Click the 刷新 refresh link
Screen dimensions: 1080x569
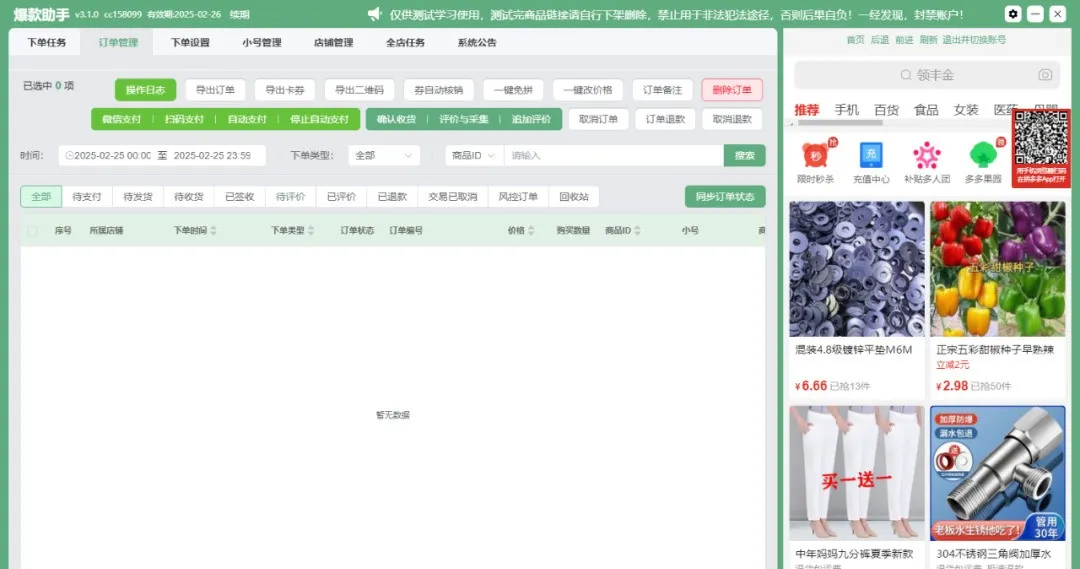point(929,40)
